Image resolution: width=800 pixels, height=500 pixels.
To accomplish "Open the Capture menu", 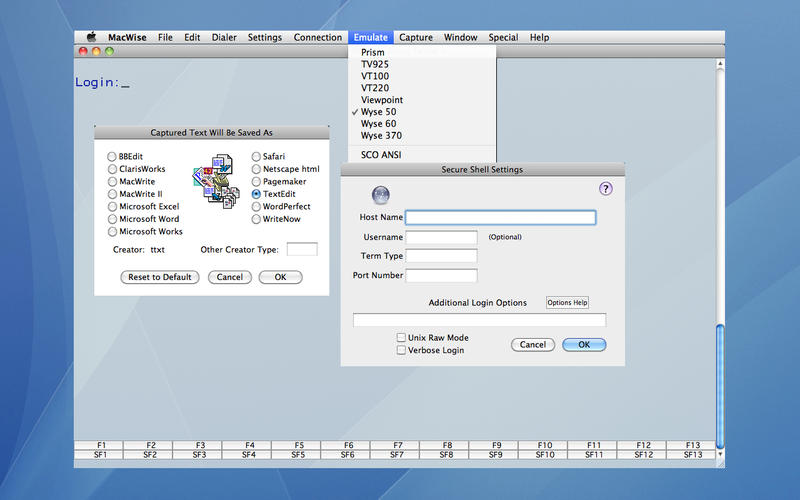I will click(416, 37).
